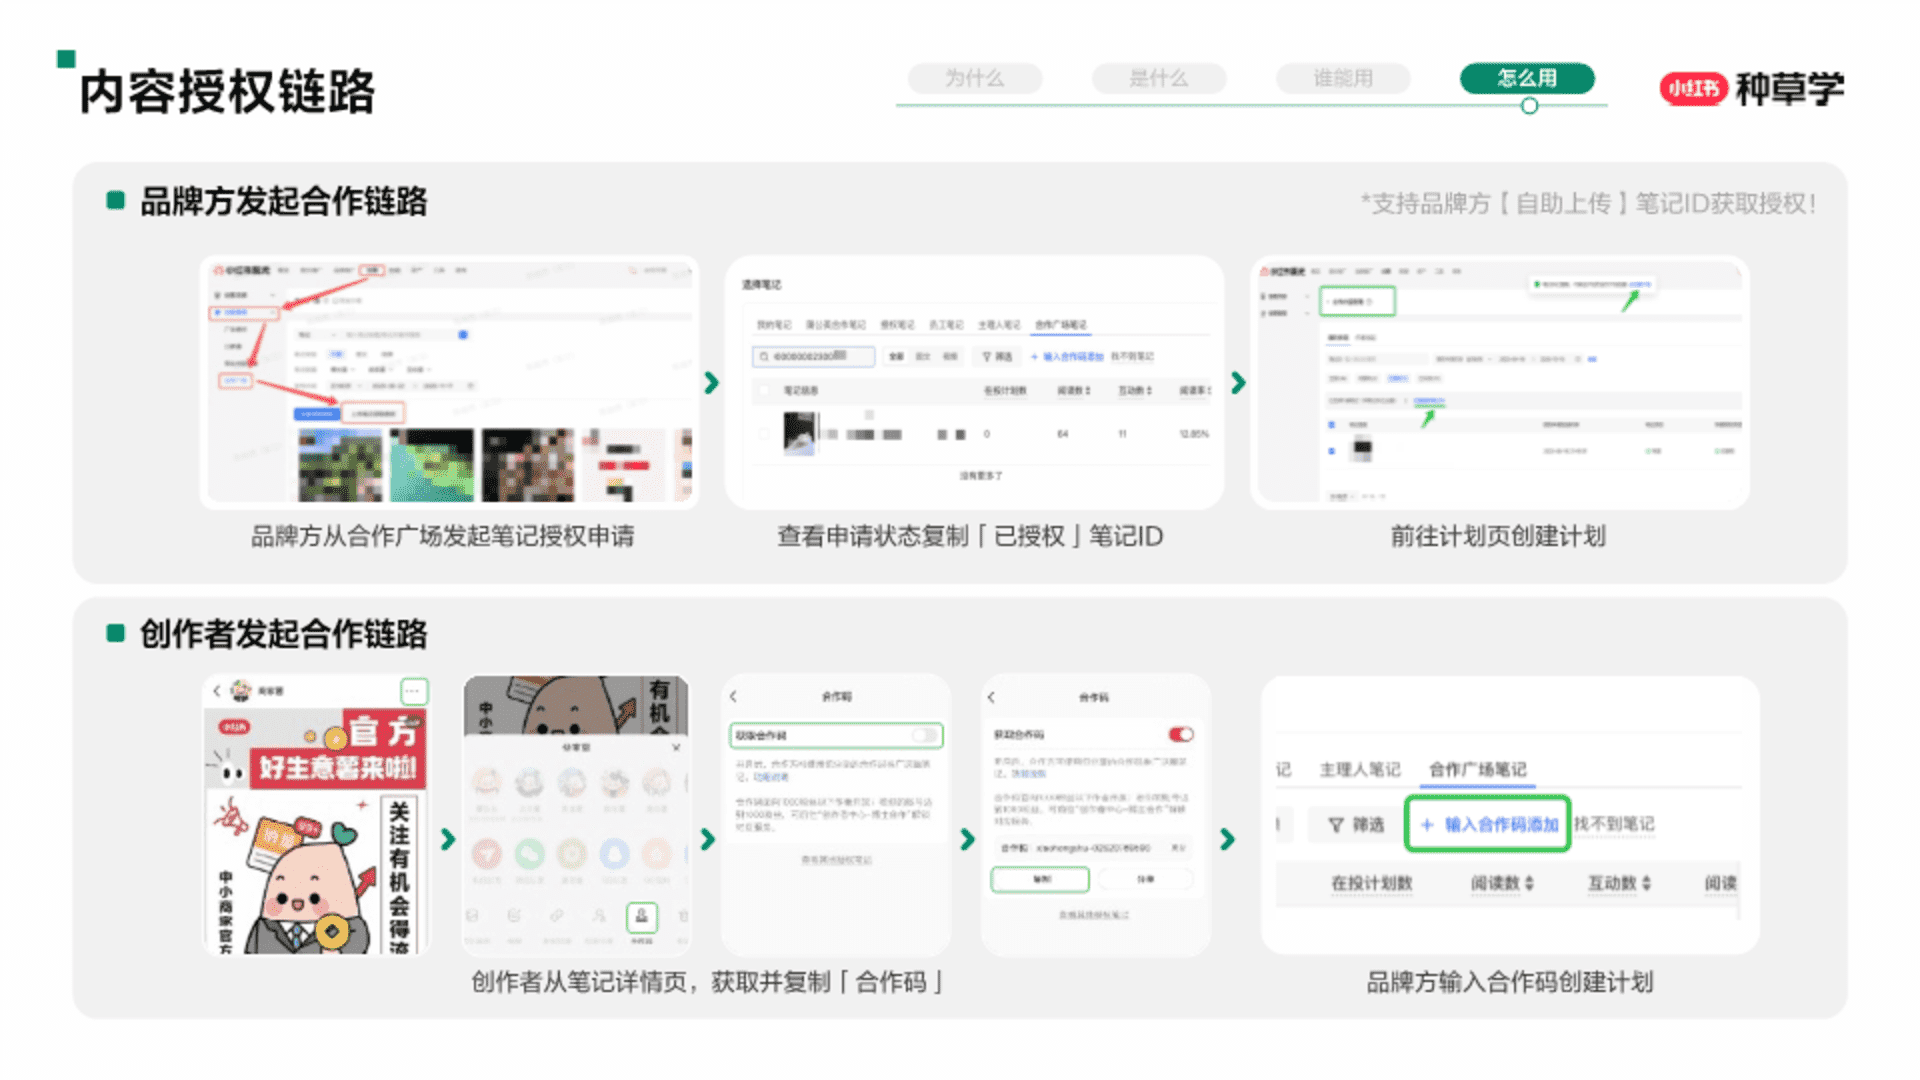Click the mascot note cover thumbnail

coord(316,830)
